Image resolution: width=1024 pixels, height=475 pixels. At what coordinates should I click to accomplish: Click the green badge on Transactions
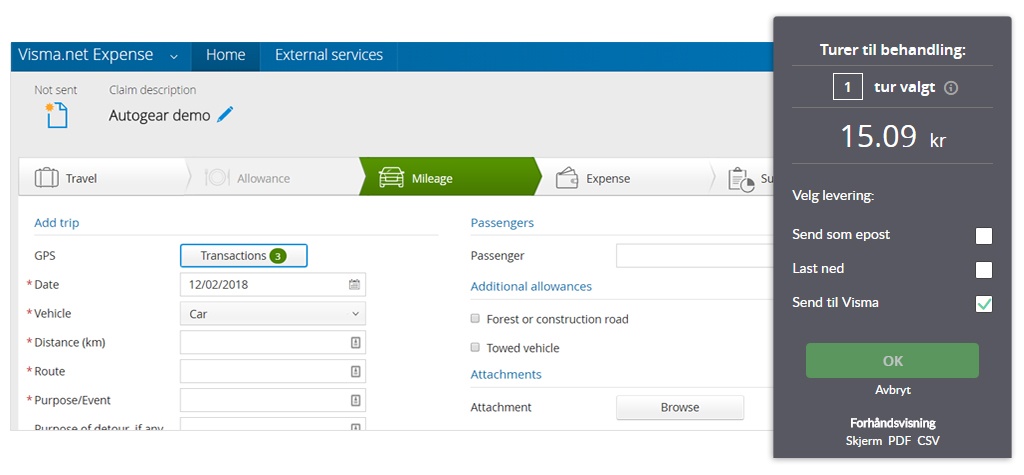click(278, 256)
